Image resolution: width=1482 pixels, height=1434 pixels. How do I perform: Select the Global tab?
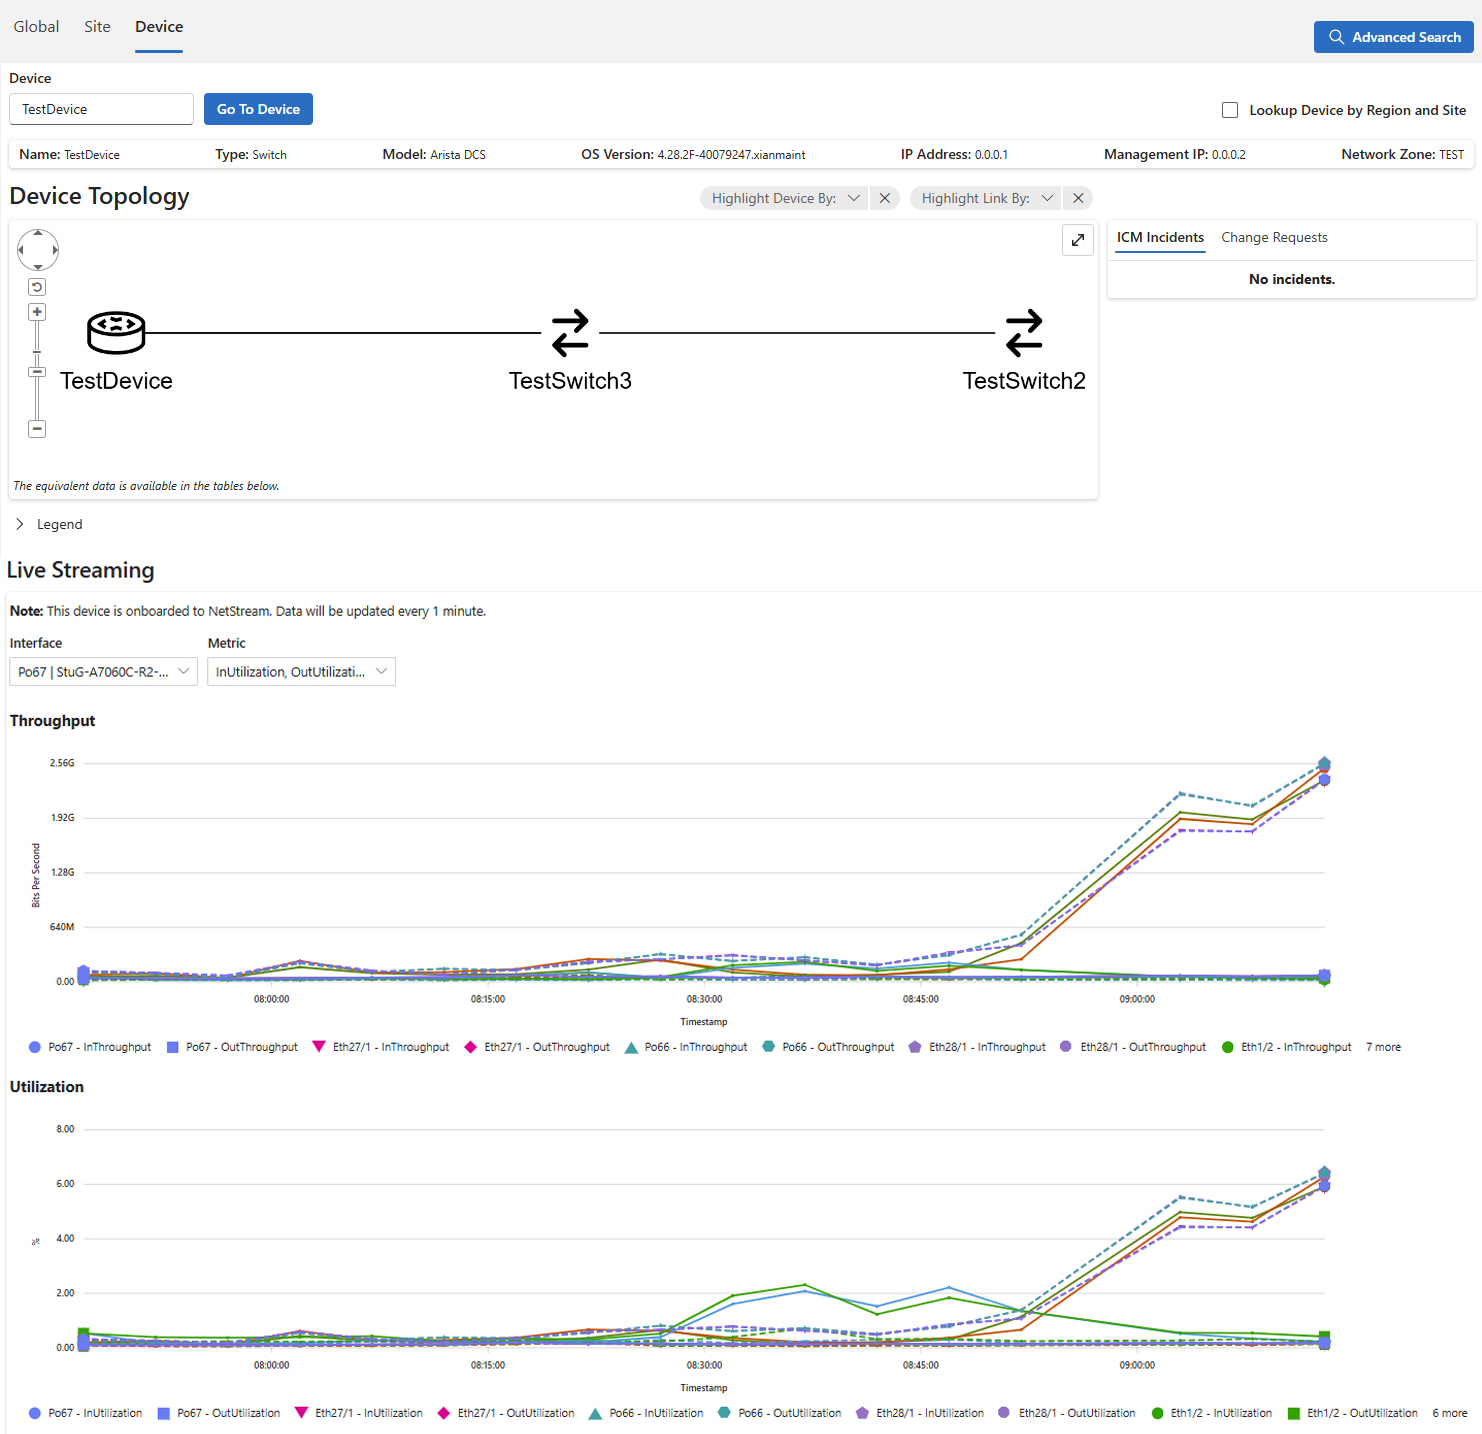(36, 26)
